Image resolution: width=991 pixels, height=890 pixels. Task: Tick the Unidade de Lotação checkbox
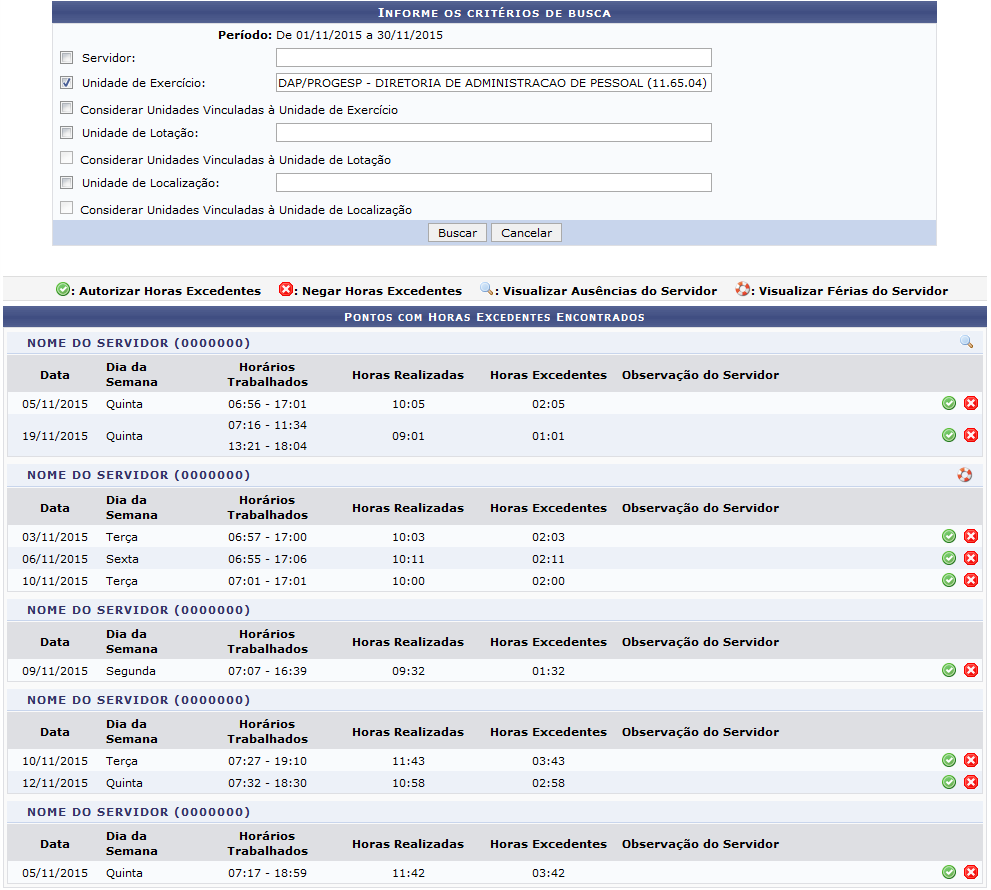pos(67,133)
